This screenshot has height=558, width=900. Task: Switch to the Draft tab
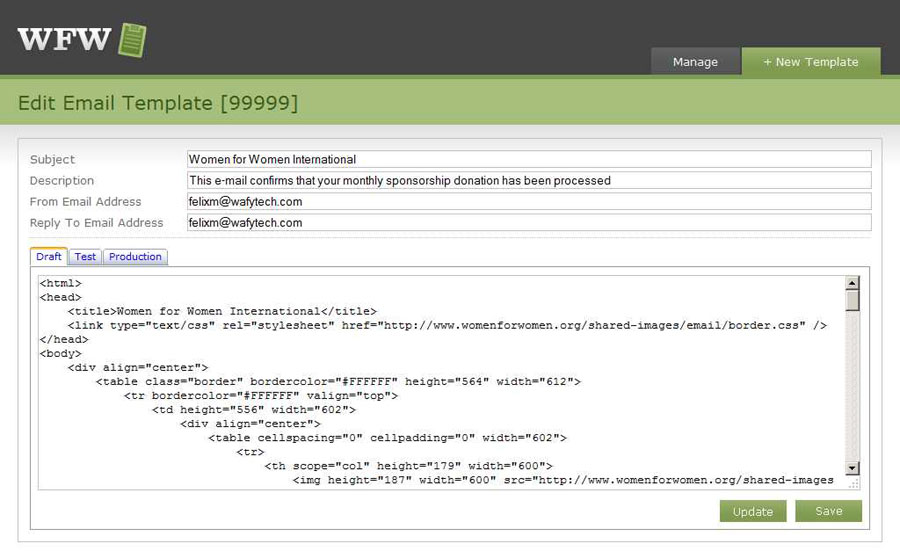click(x=49, y=257)
